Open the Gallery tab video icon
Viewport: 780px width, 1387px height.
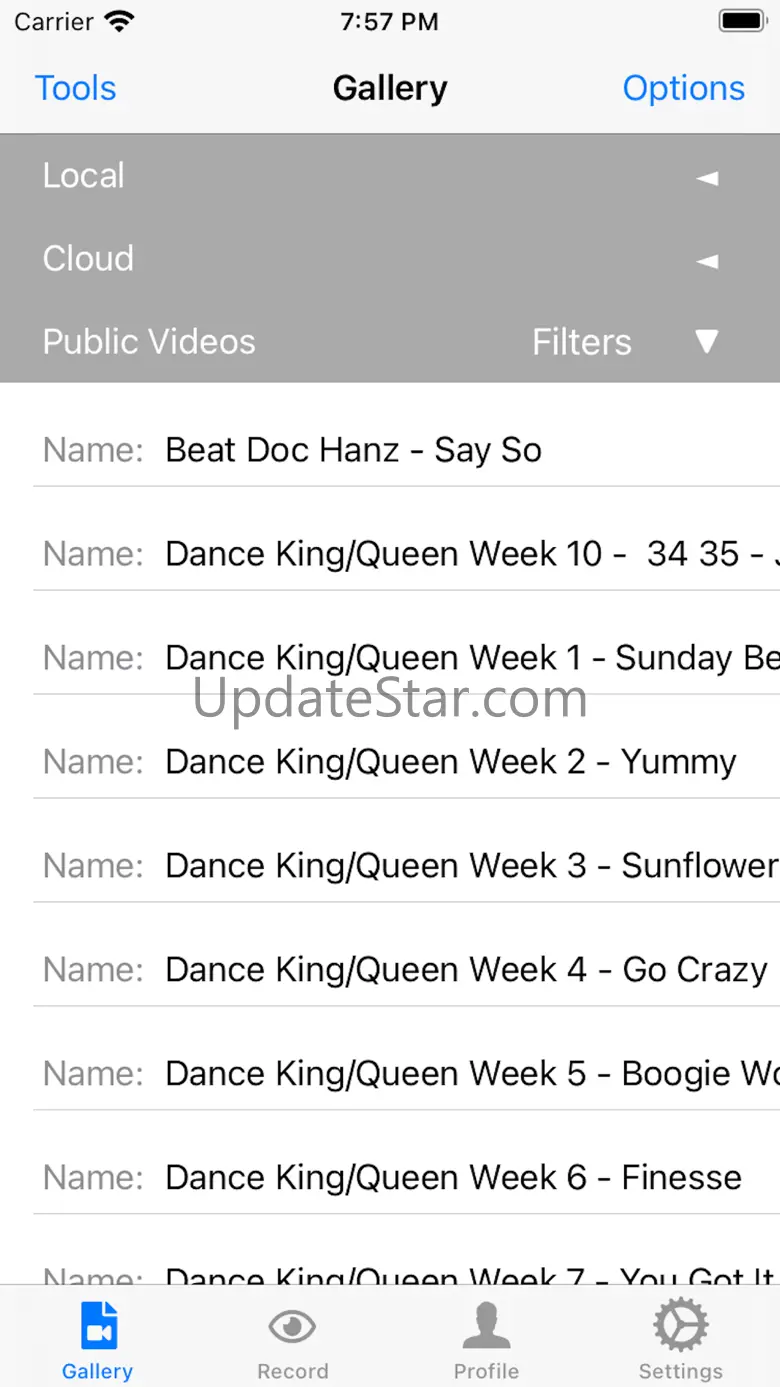(98, 1327)
